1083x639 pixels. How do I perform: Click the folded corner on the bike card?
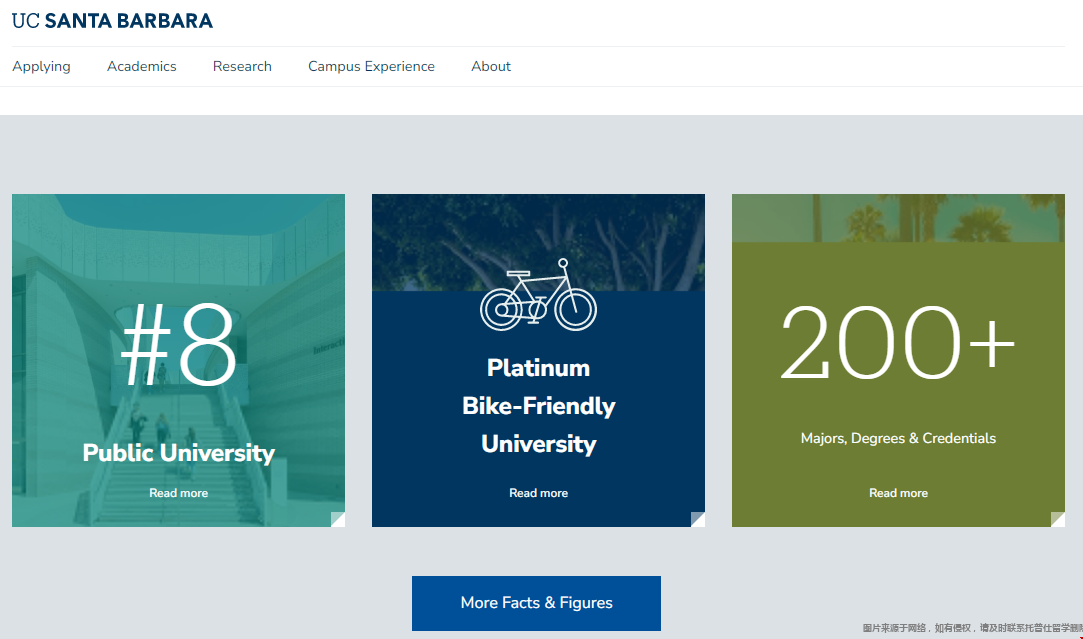pos(698,519)
